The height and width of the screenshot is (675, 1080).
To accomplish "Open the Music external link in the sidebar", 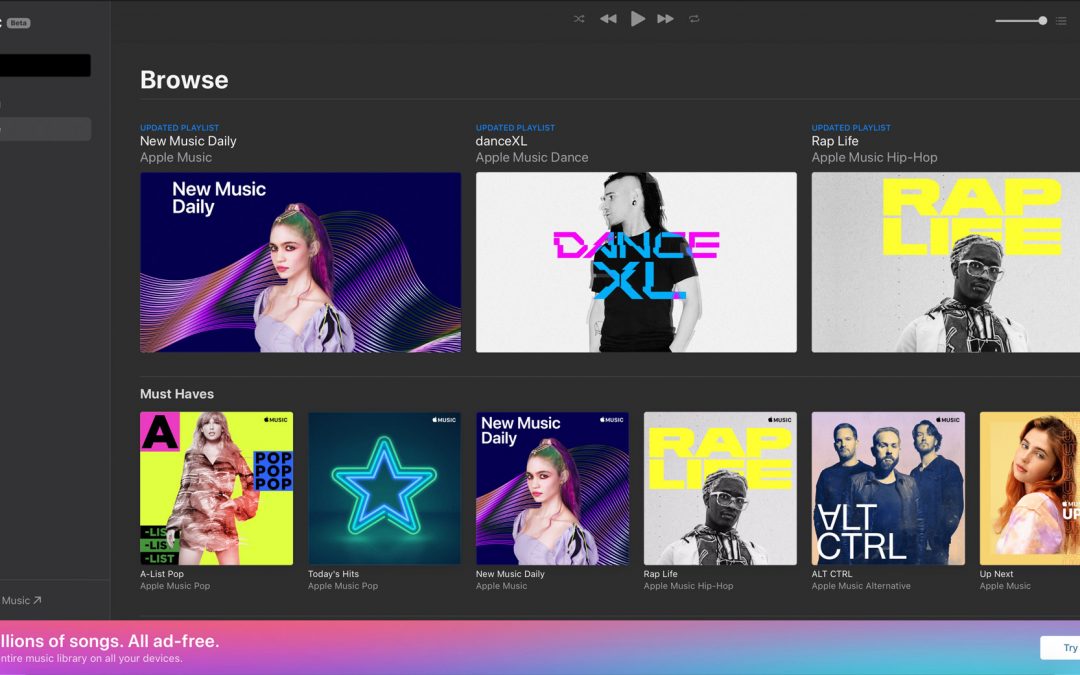I will tap(22, 600).
